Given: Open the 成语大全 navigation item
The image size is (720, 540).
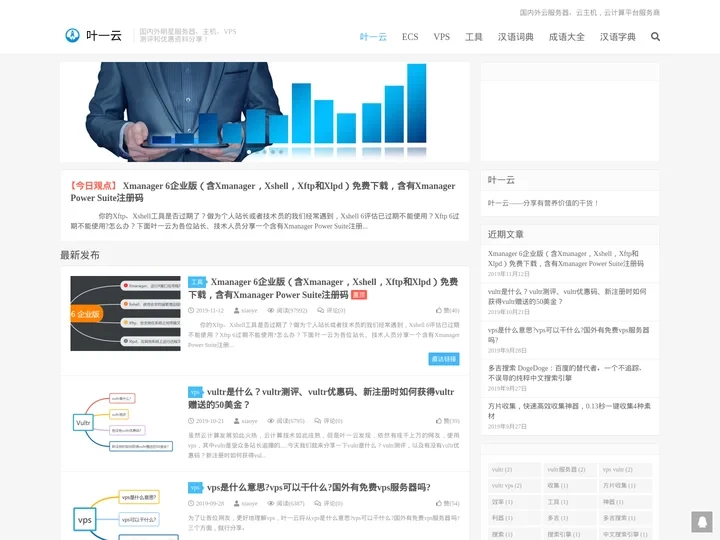Looking at the screenshot, I should (x=567, y=37).
